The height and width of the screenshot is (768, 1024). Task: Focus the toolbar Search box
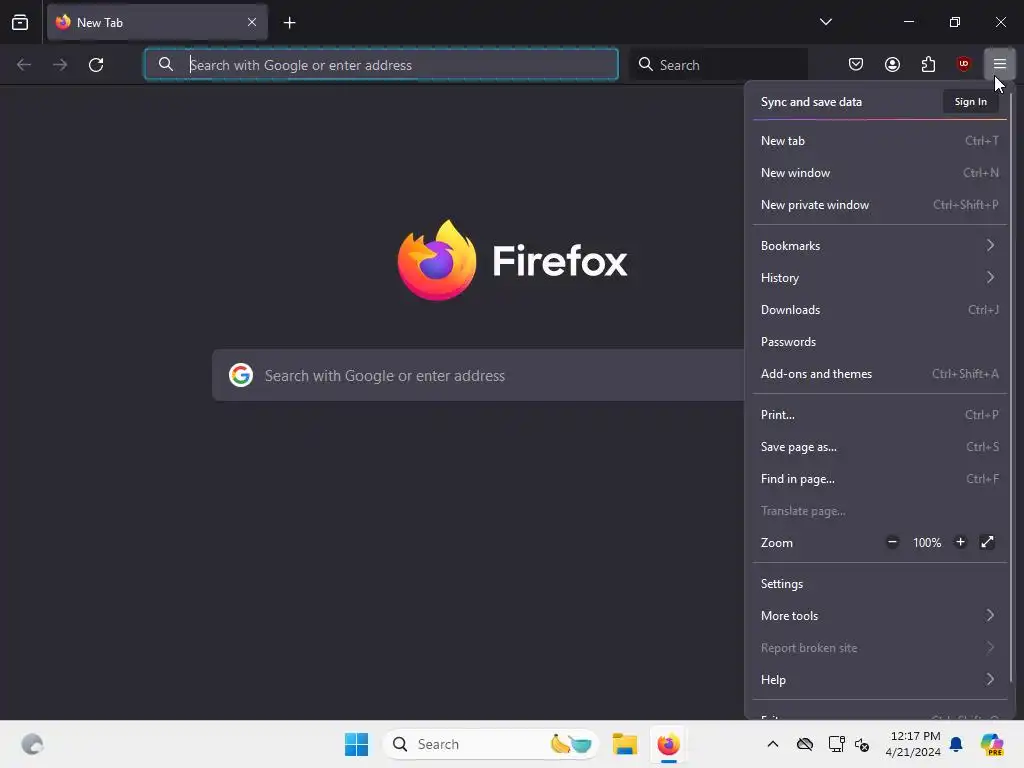(718, 65)
